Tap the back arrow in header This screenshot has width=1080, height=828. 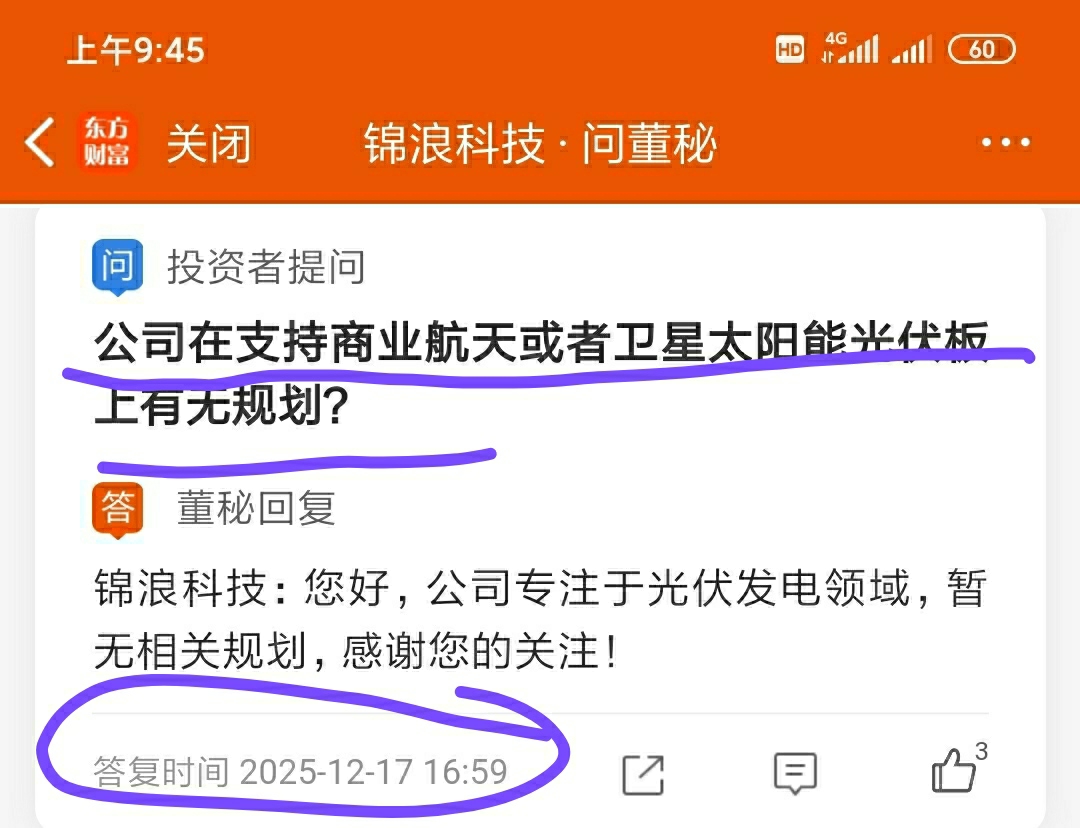(40, 142)
